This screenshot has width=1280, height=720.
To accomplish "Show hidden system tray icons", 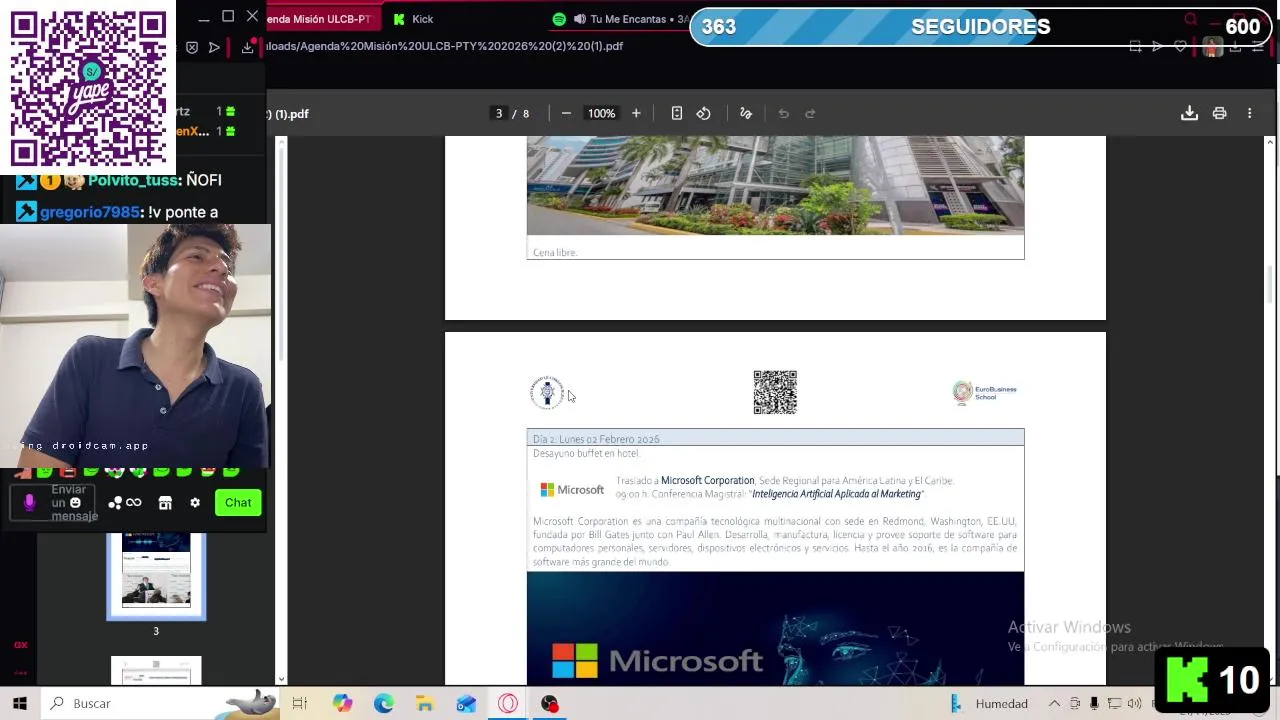I will (x=1053, y=704).
